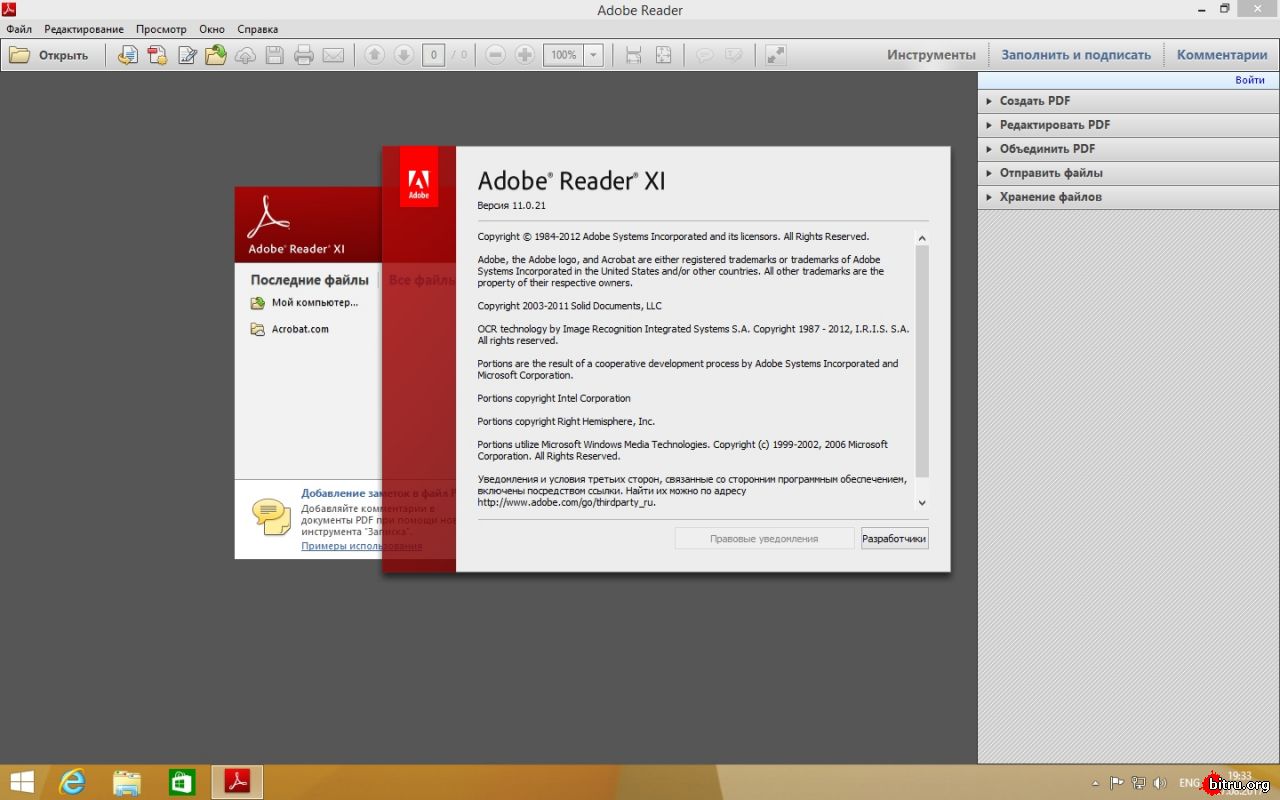Click the Примеры использования link

[x=362, y=546]
